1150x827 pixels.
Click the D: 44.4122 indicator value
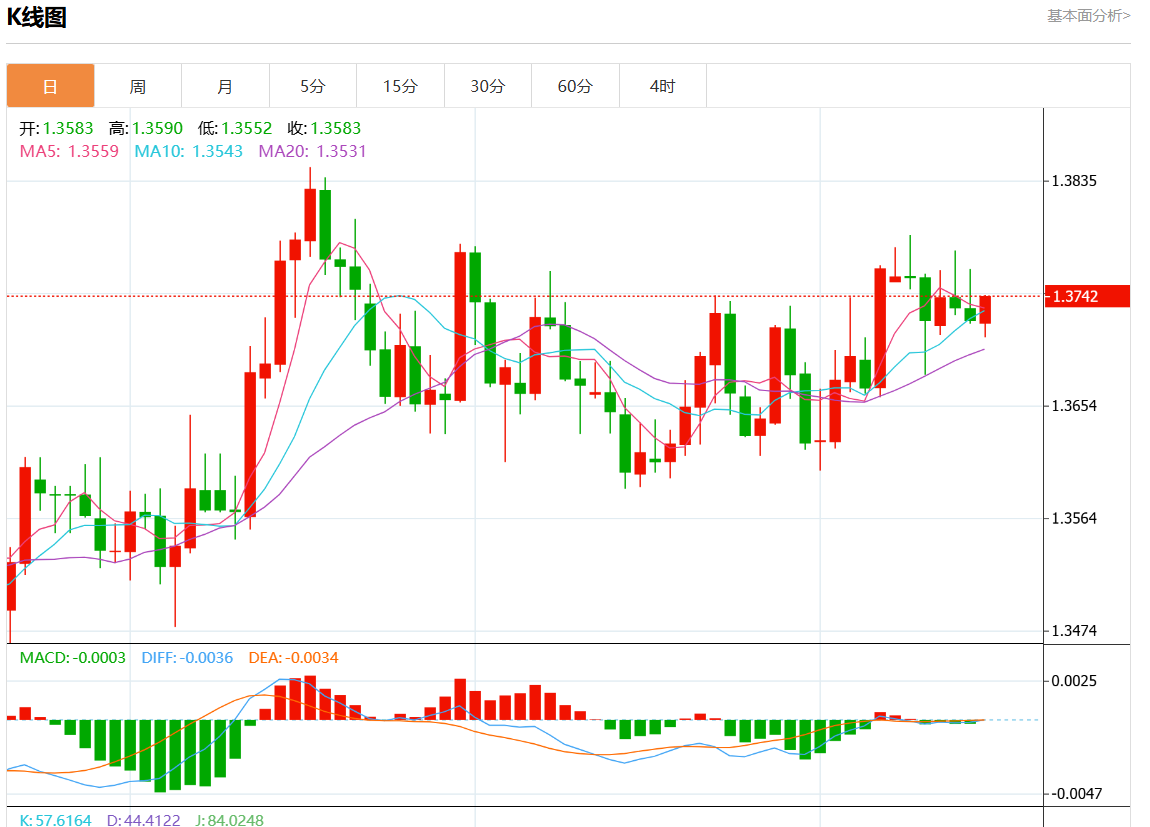click(x=144, y=820)
